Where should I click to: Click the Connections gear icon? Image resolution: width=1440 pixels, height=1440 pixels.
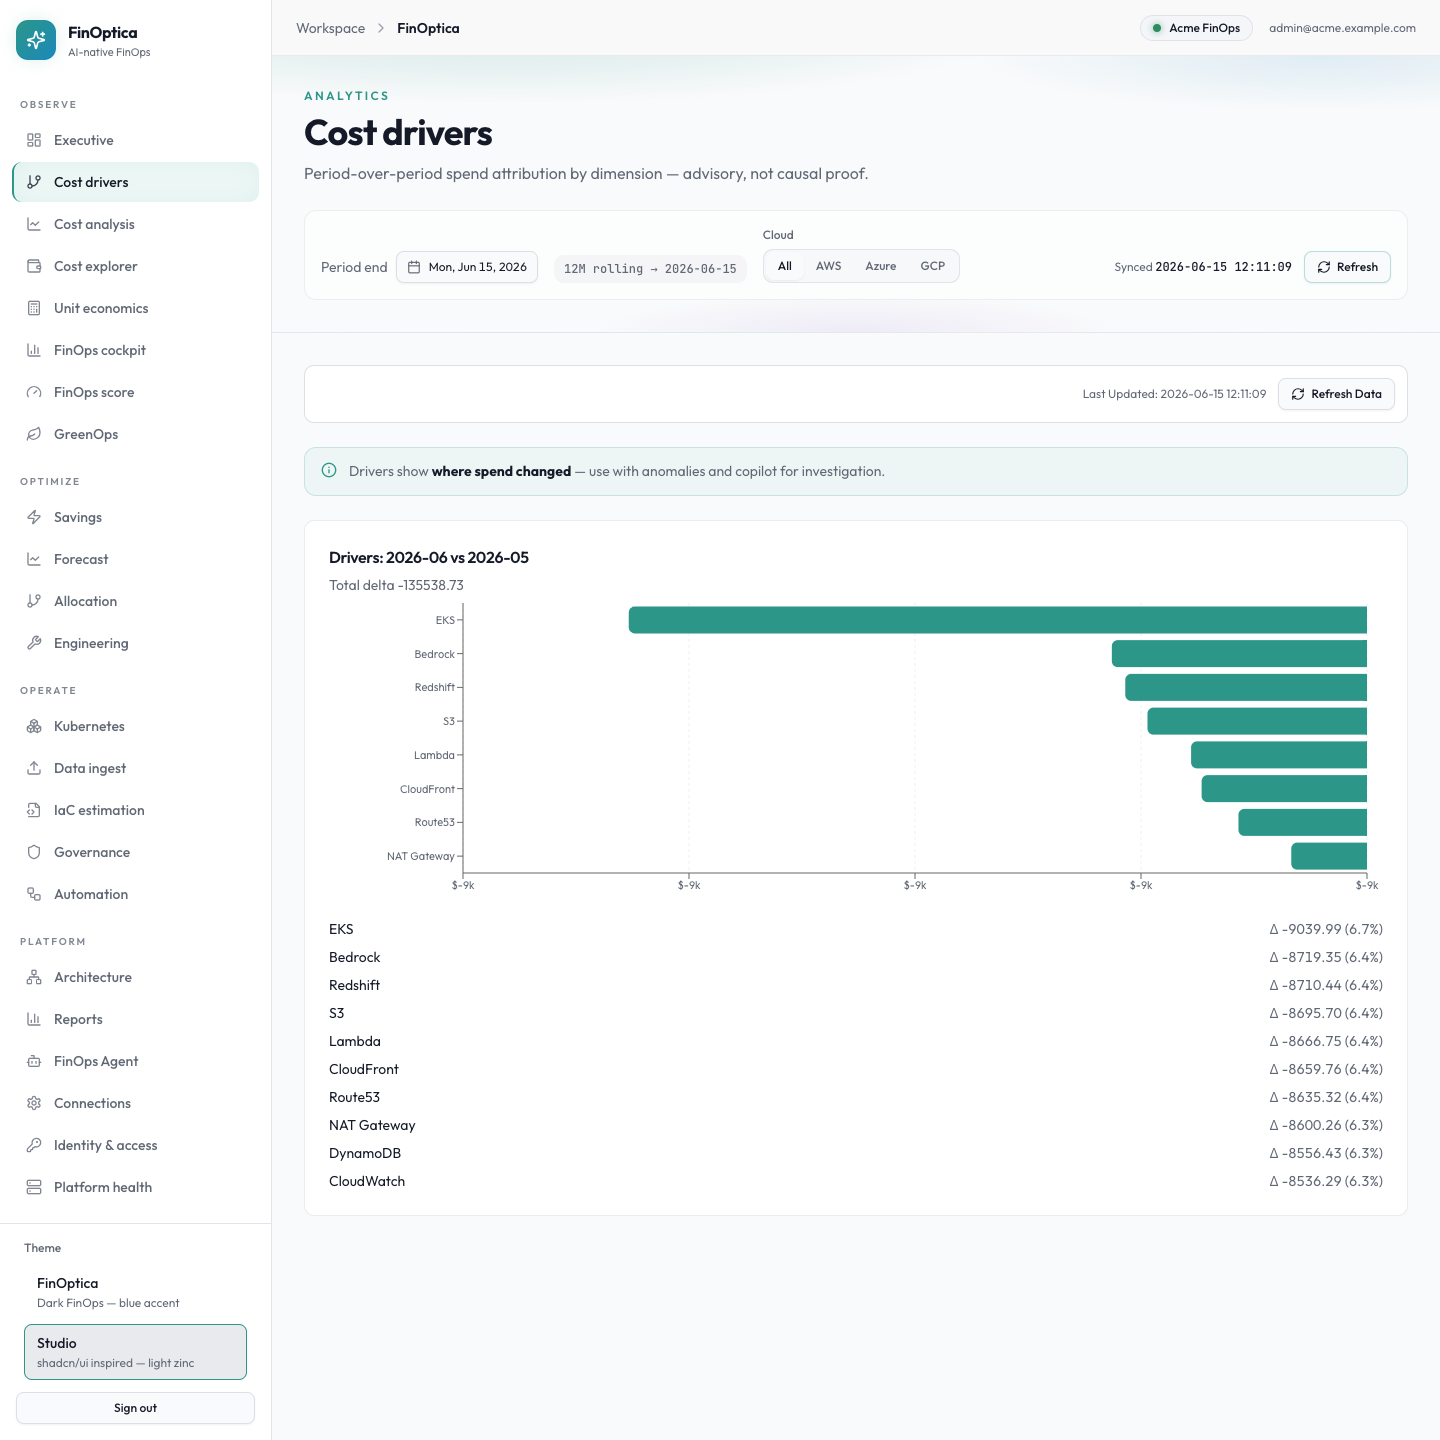pyautogui.click(x=34, y=1103)
